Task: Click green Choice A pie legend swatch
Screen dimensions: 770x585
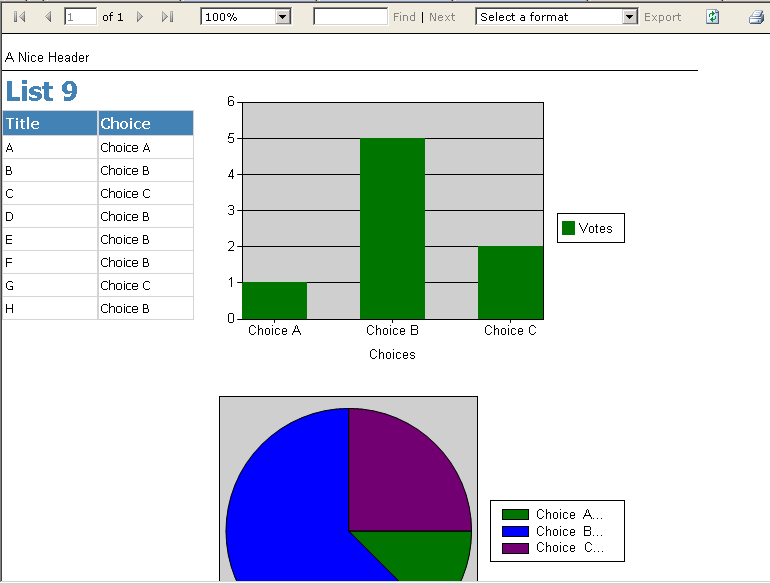Action: tap(515, 514)
